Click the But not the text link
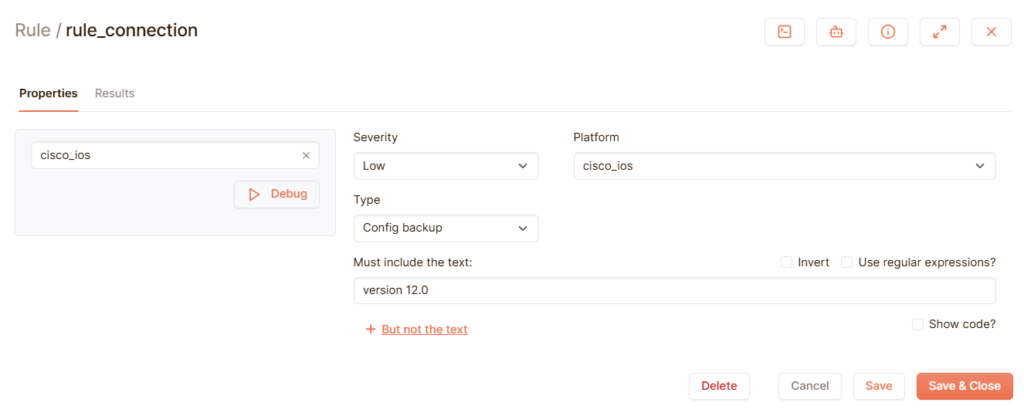The image size is (1024, 416). pos(424,329)
